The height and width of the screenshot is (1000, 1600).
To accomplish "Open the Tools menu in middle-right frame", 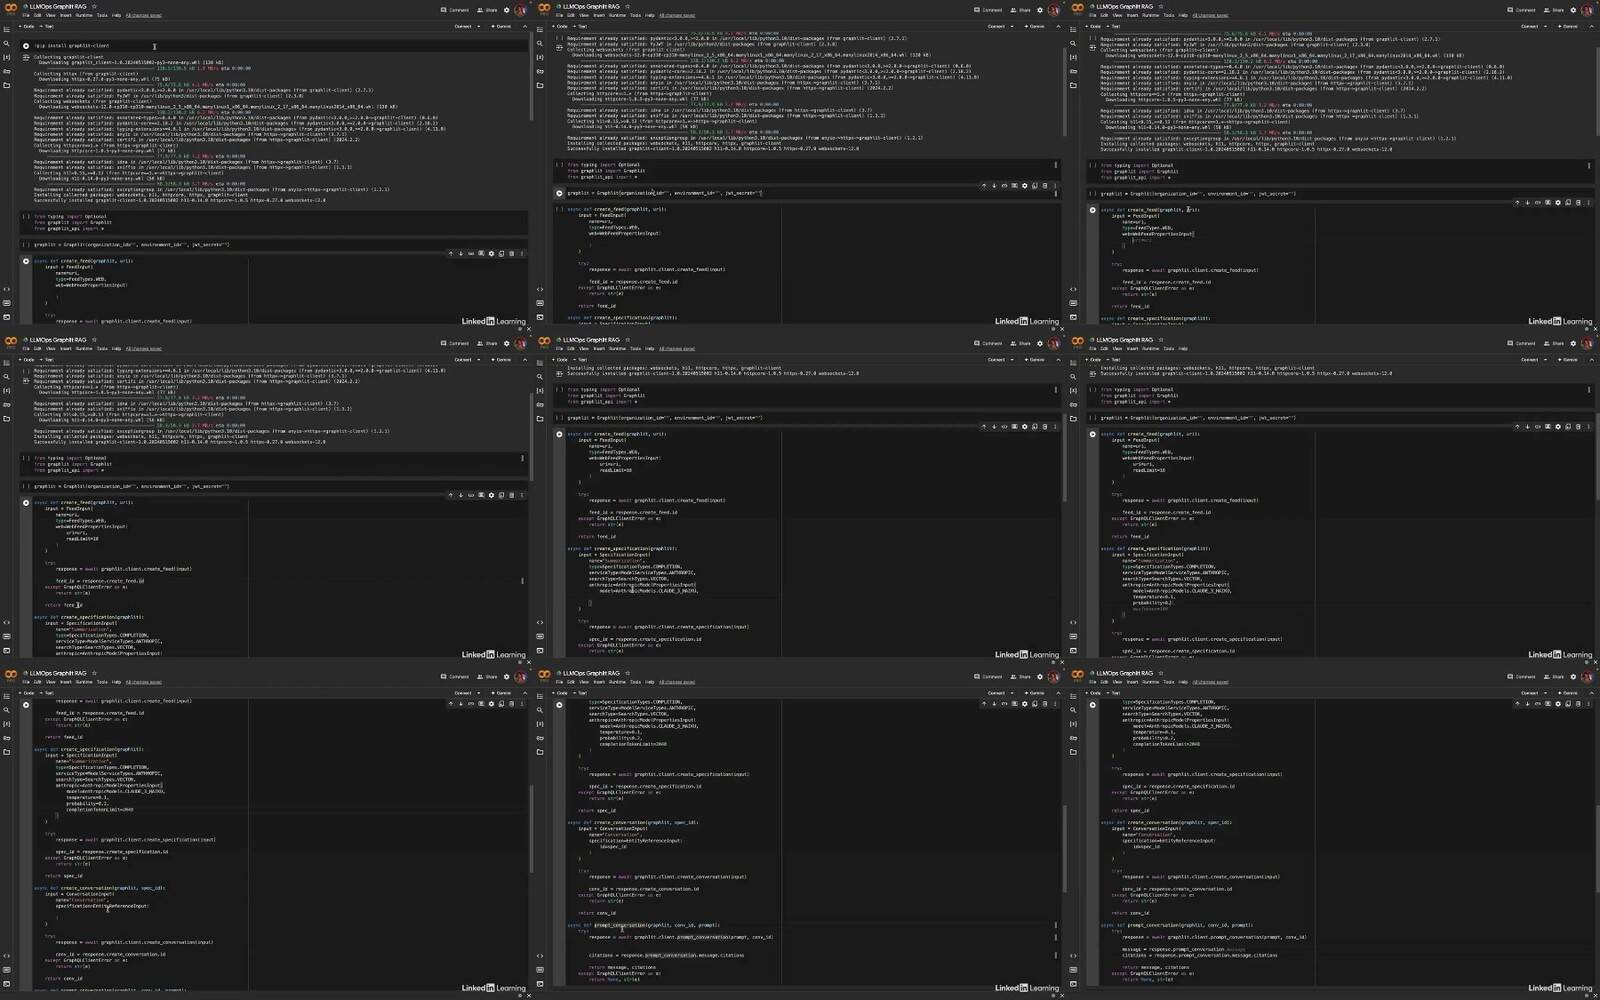I will 1168,349.
